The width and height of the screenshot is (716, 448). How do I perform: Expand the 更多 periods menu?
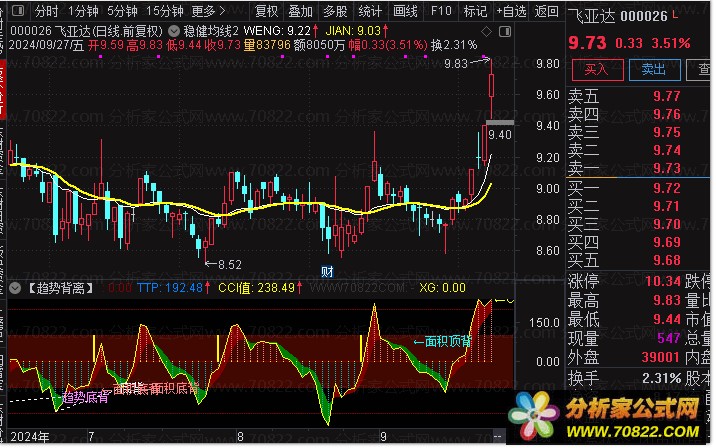[209, 11]
